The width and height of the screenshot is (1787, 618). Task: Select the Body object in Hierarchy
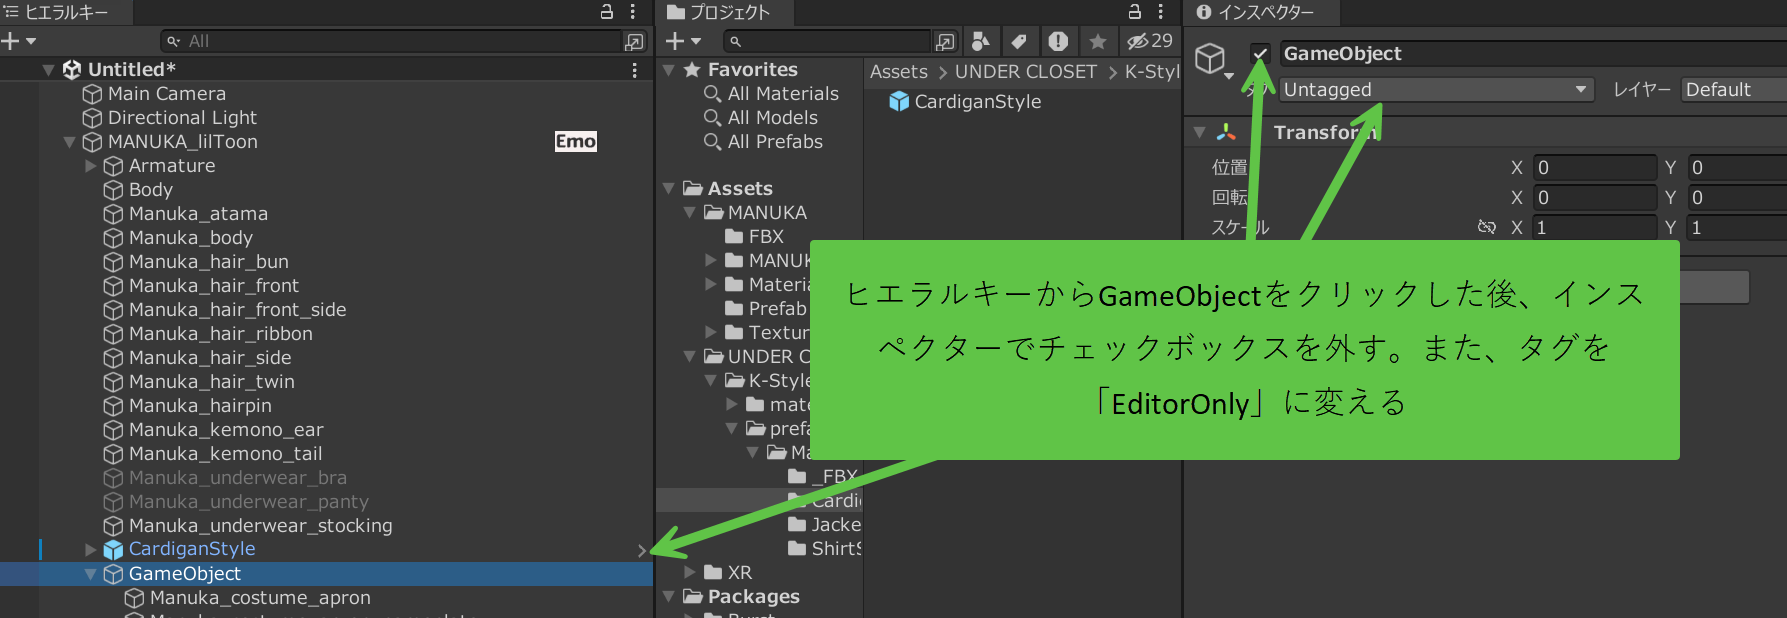coord(151,190)
